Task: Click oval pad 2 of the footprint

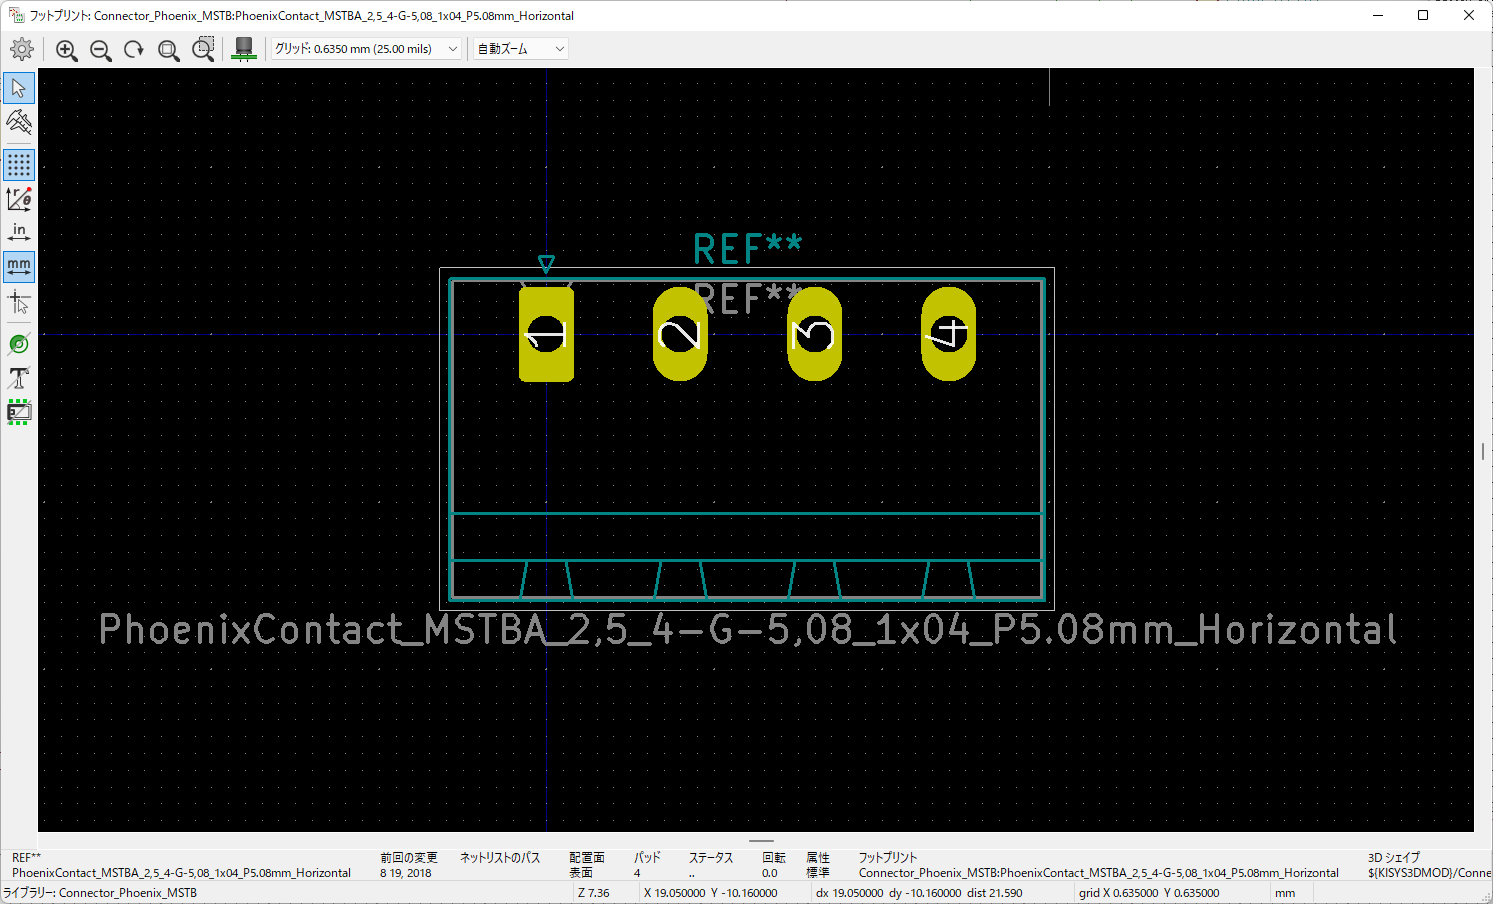Action: 680,334
